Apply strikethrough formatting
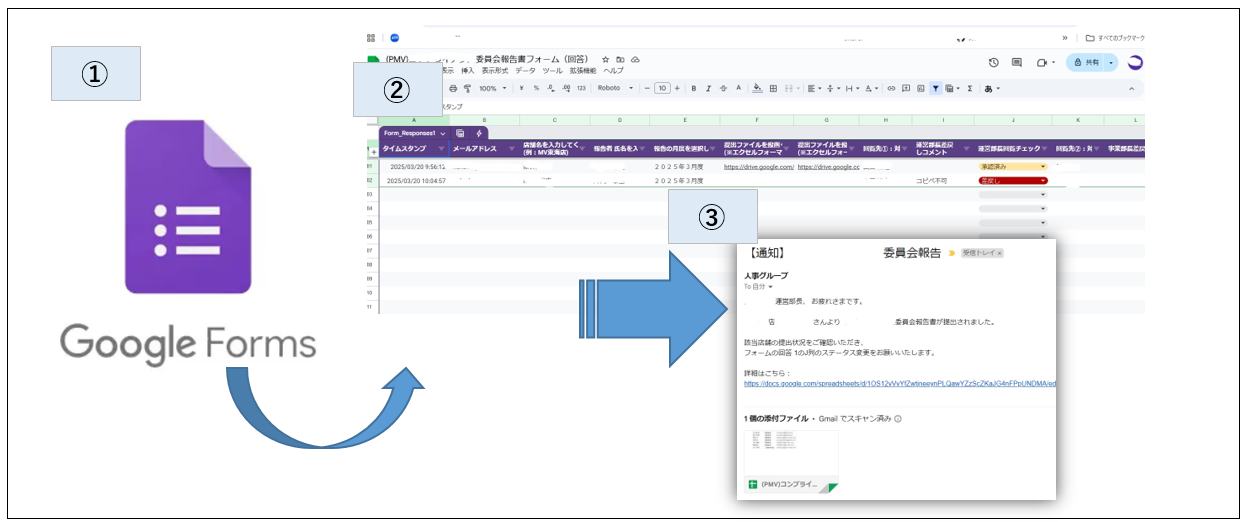This screenshot has width=1248, height=522. click(x=723, y=88)
